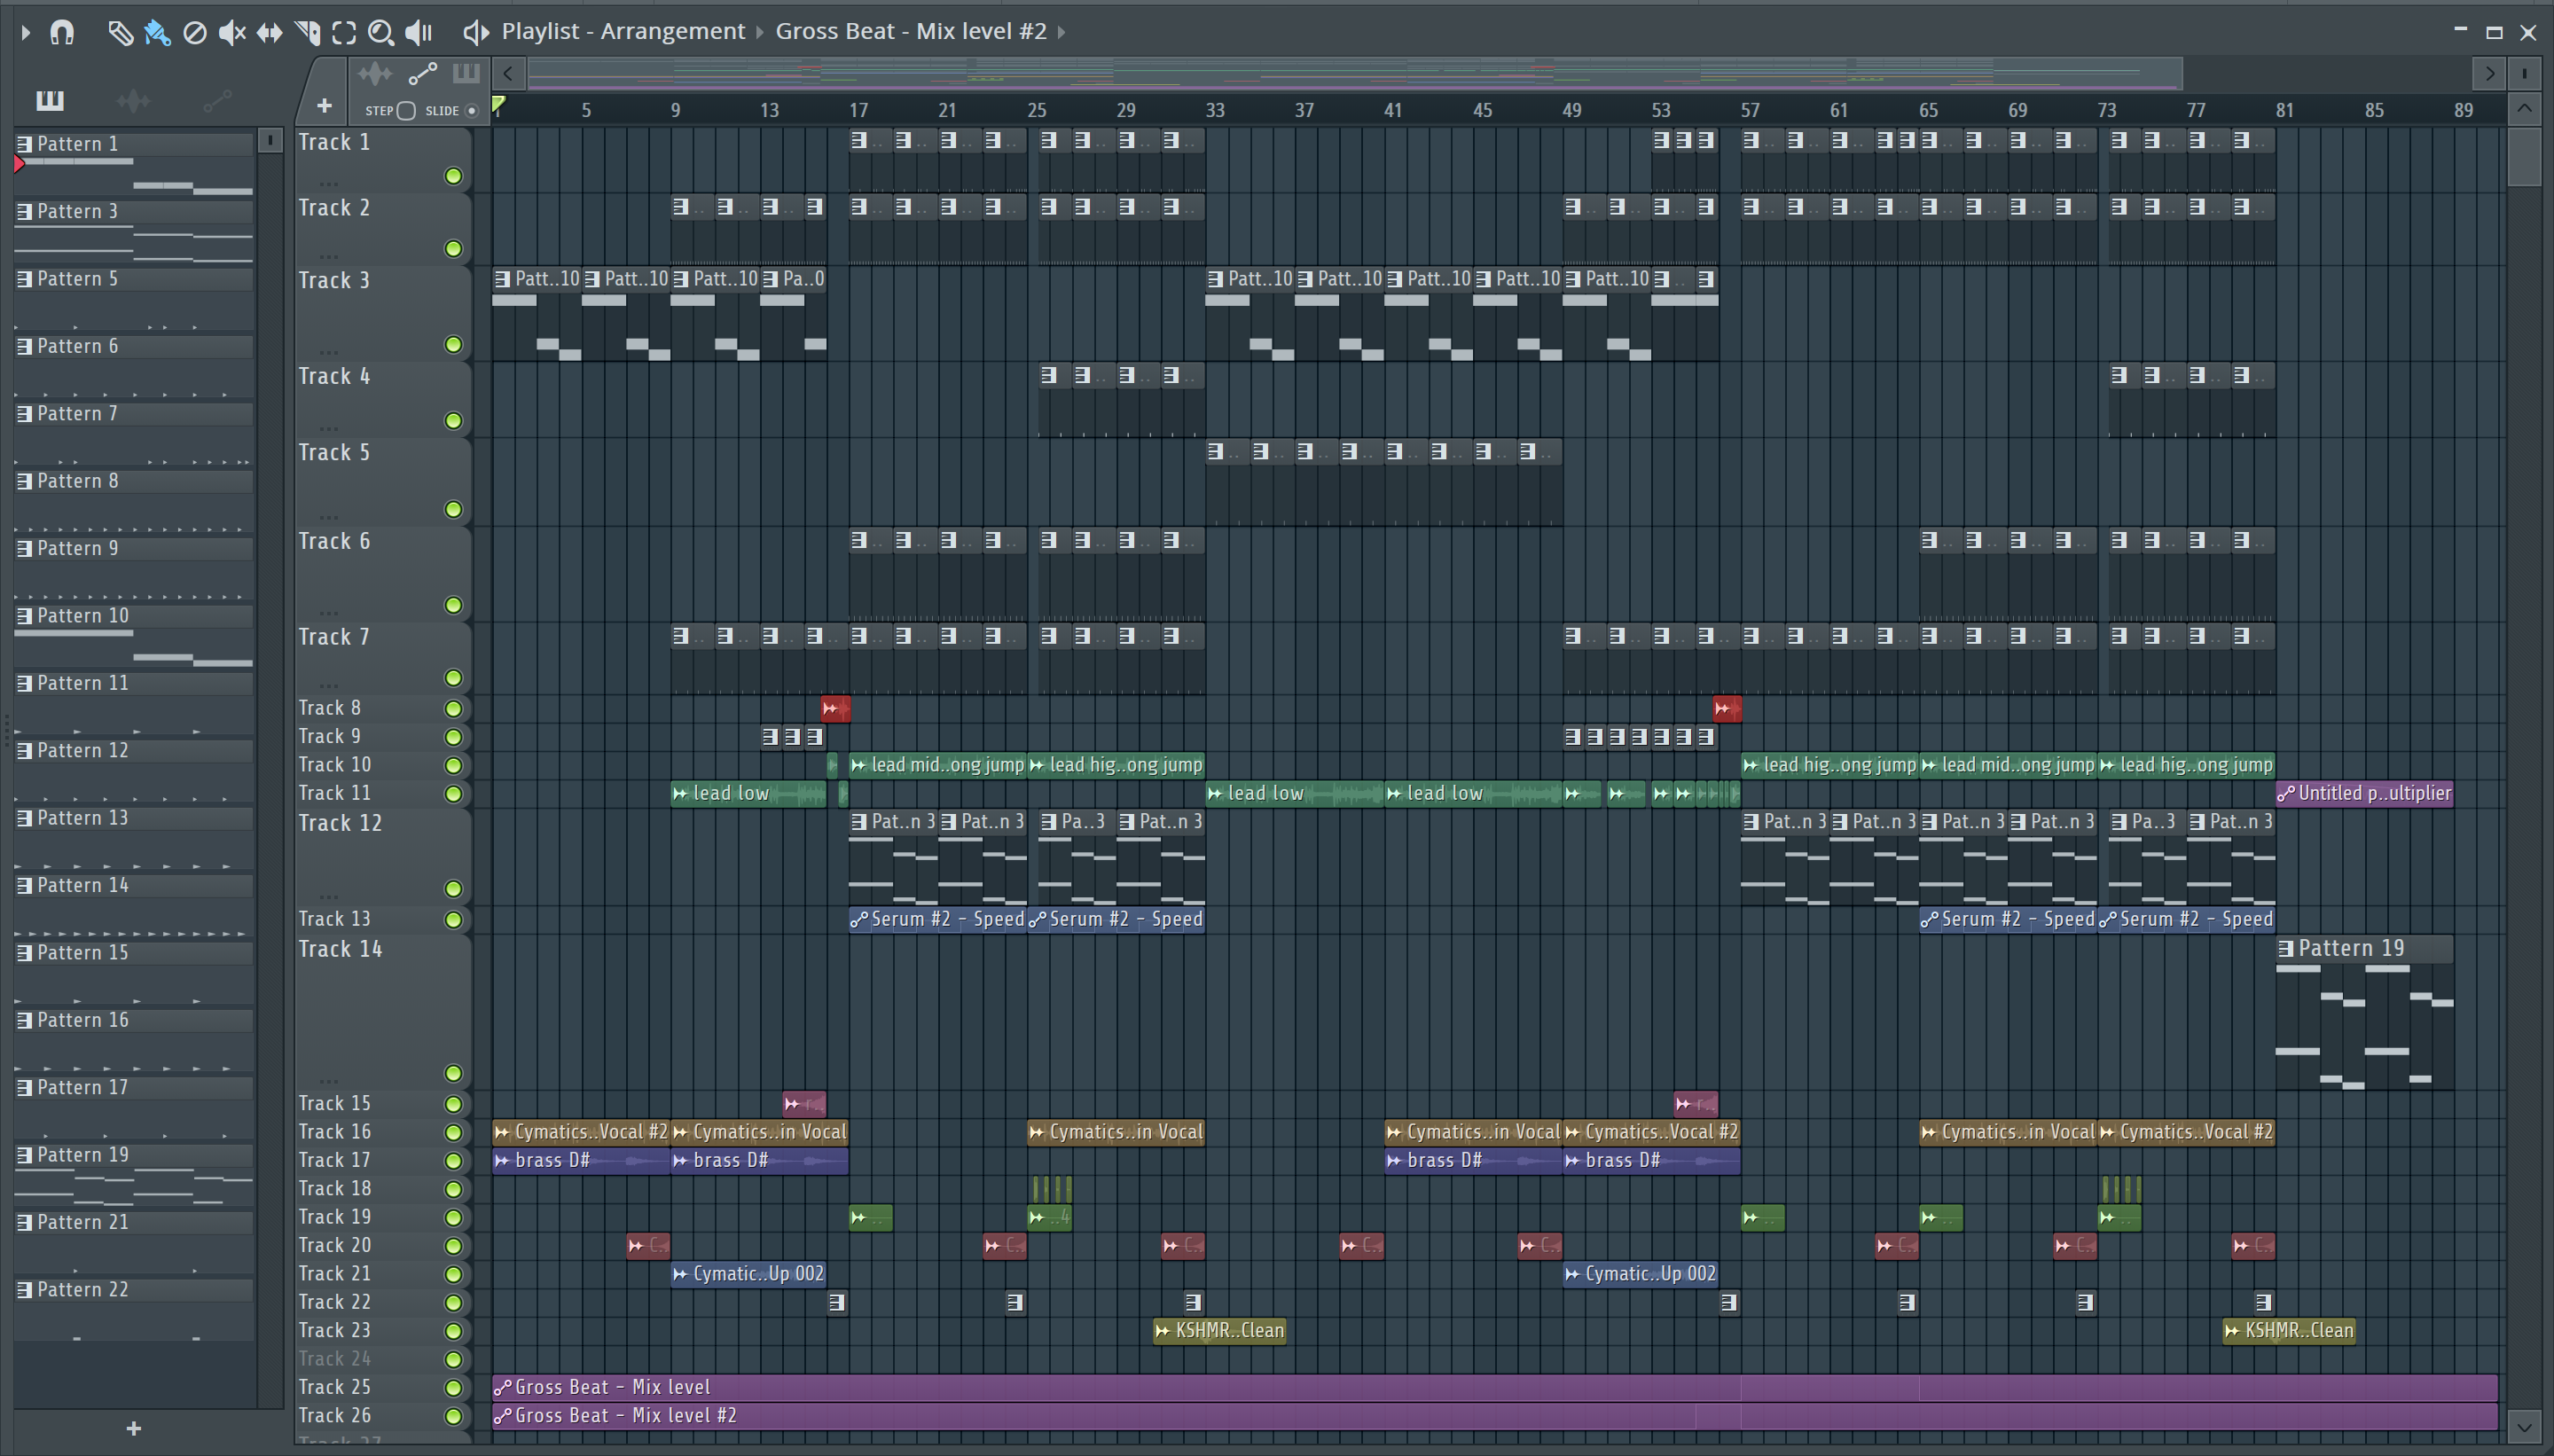Open Track 3 options dots

328,351
